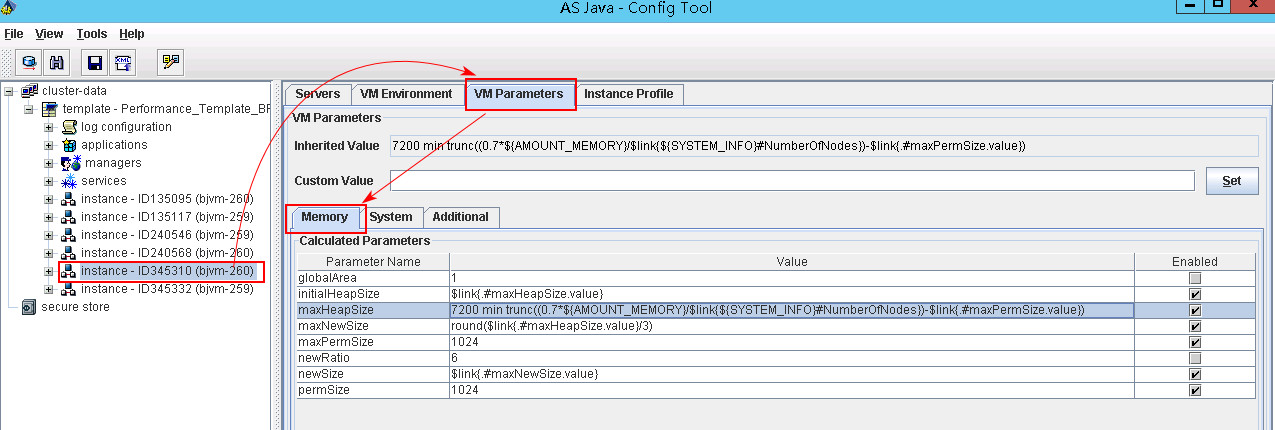Image resolution: width=1275 pixels, height=430 pixels.
Task: Expand the services node
Action: pyautogui.click(x=49, y=181)
